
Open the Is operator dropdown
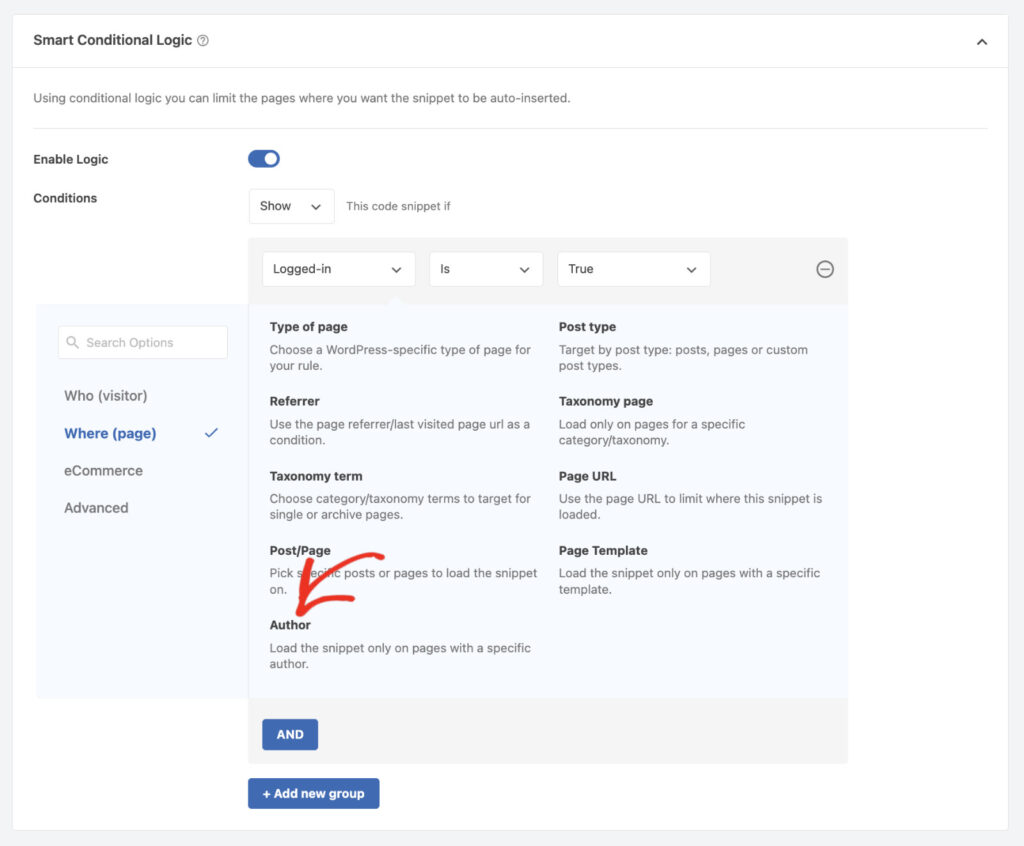pos(486,269)
